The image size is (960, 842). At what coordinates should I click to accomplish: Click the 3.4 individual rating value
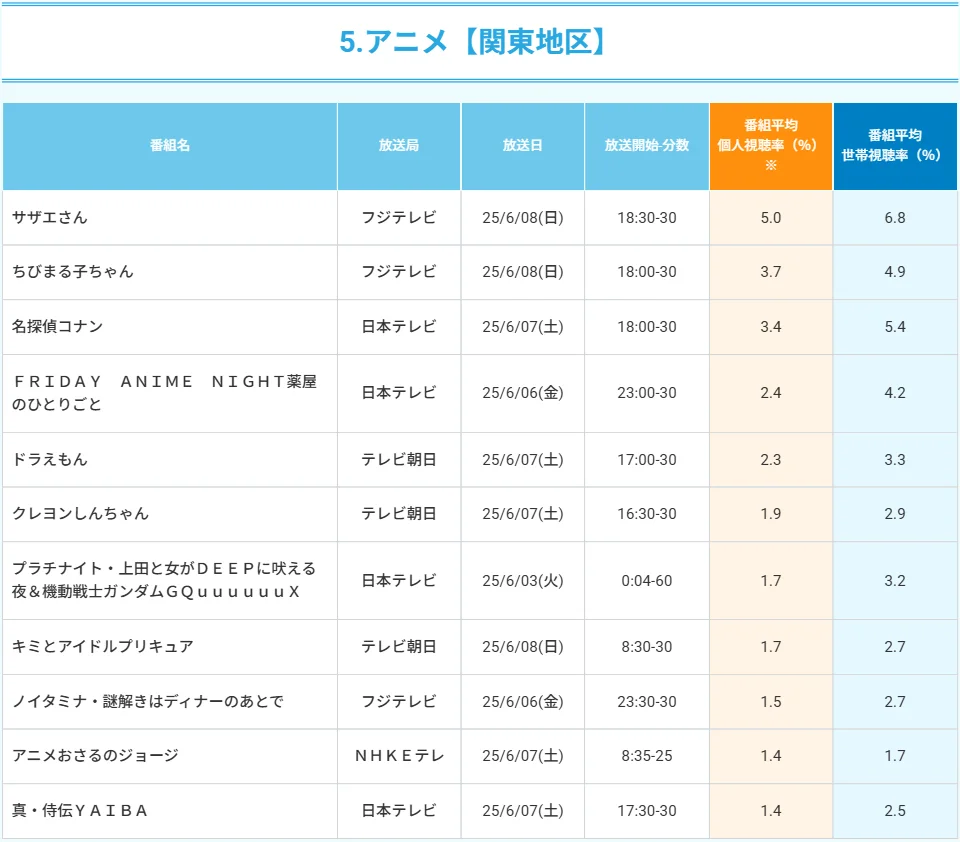(x=770, y=326)
